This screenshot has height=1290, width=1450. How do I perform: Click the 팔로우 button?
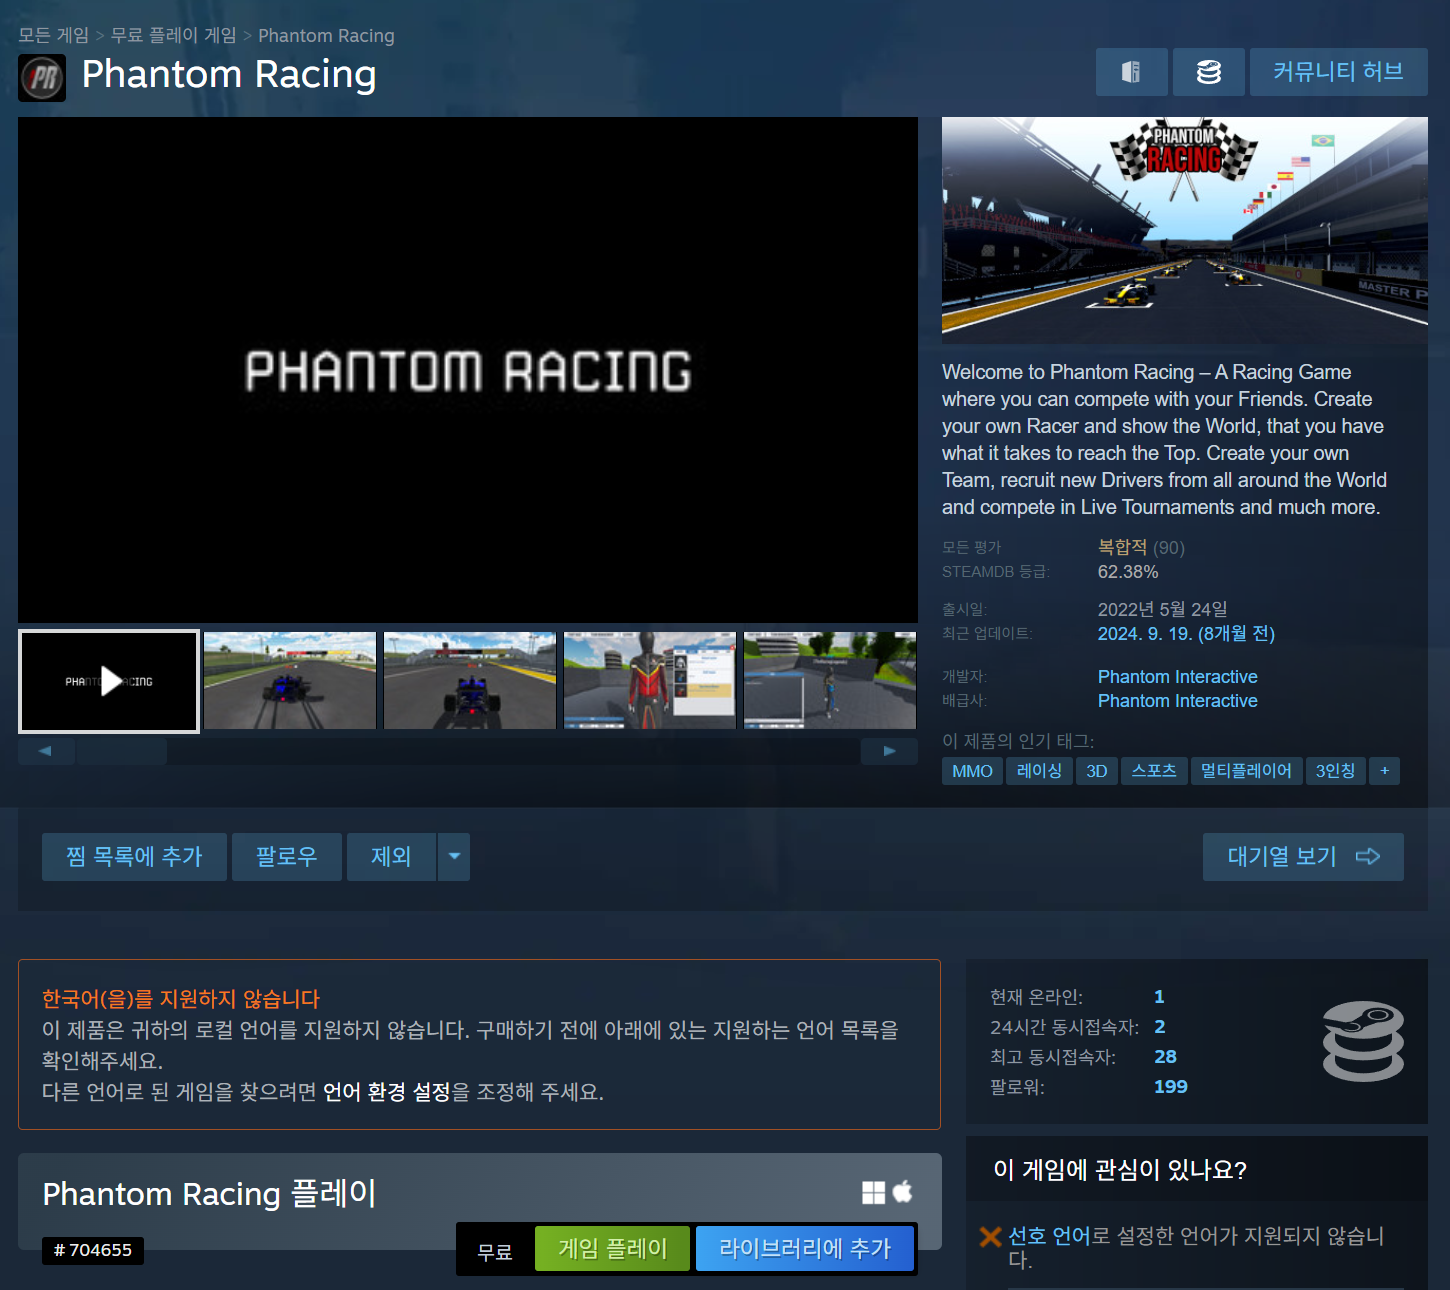pos(287,857)
